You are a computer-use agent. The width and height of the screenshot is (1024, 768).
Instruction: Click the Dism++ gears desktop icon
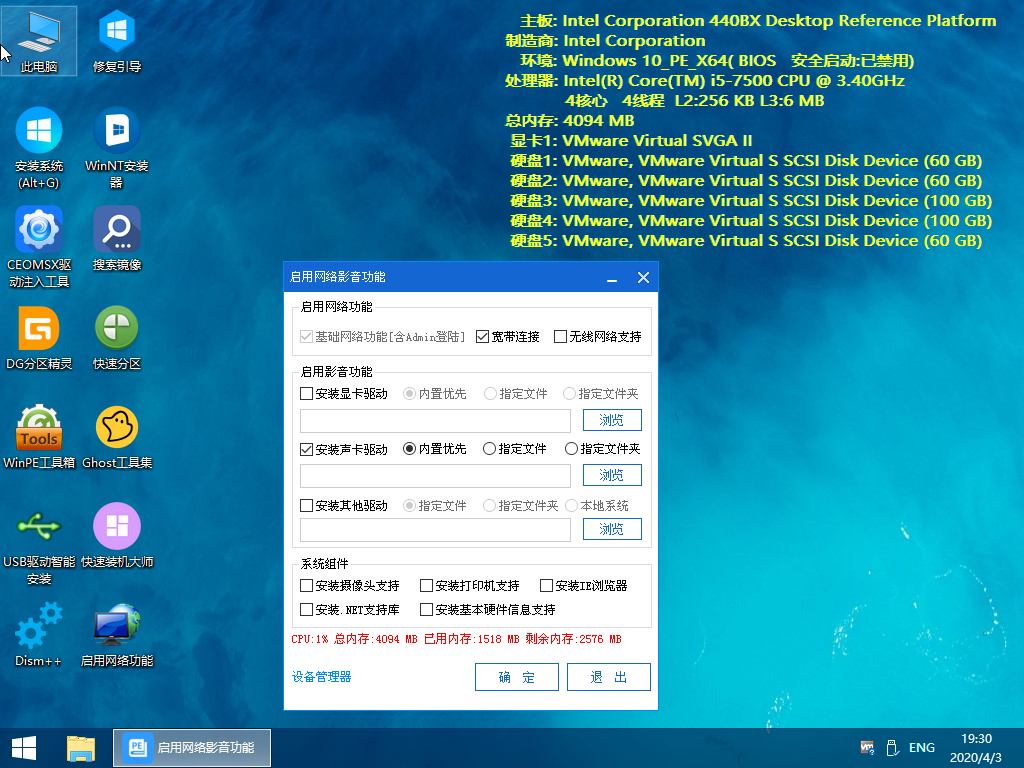click(39, 635)
